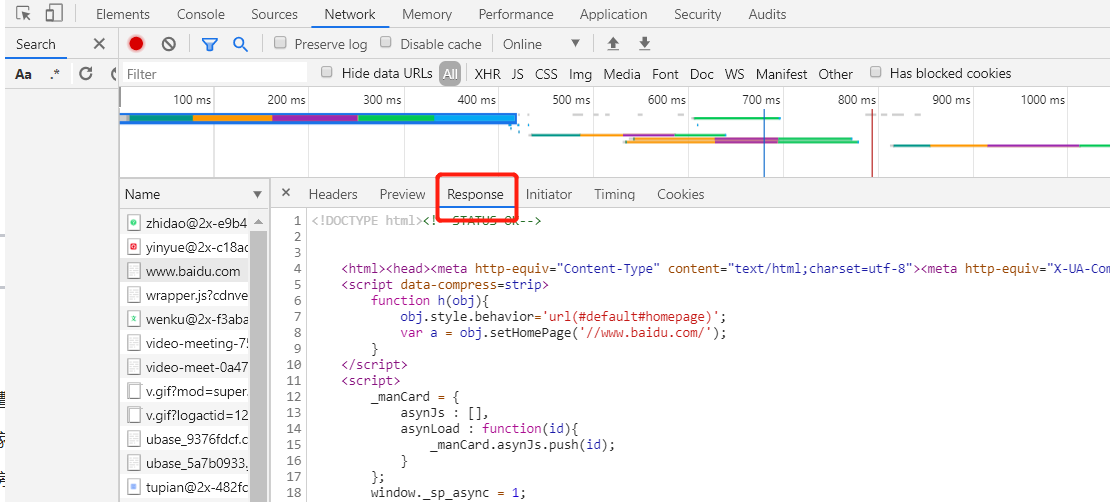This screenshot has width=1110, height=502.
Task: Select video-meet-0a47 request row
Action: click(185, 367)
